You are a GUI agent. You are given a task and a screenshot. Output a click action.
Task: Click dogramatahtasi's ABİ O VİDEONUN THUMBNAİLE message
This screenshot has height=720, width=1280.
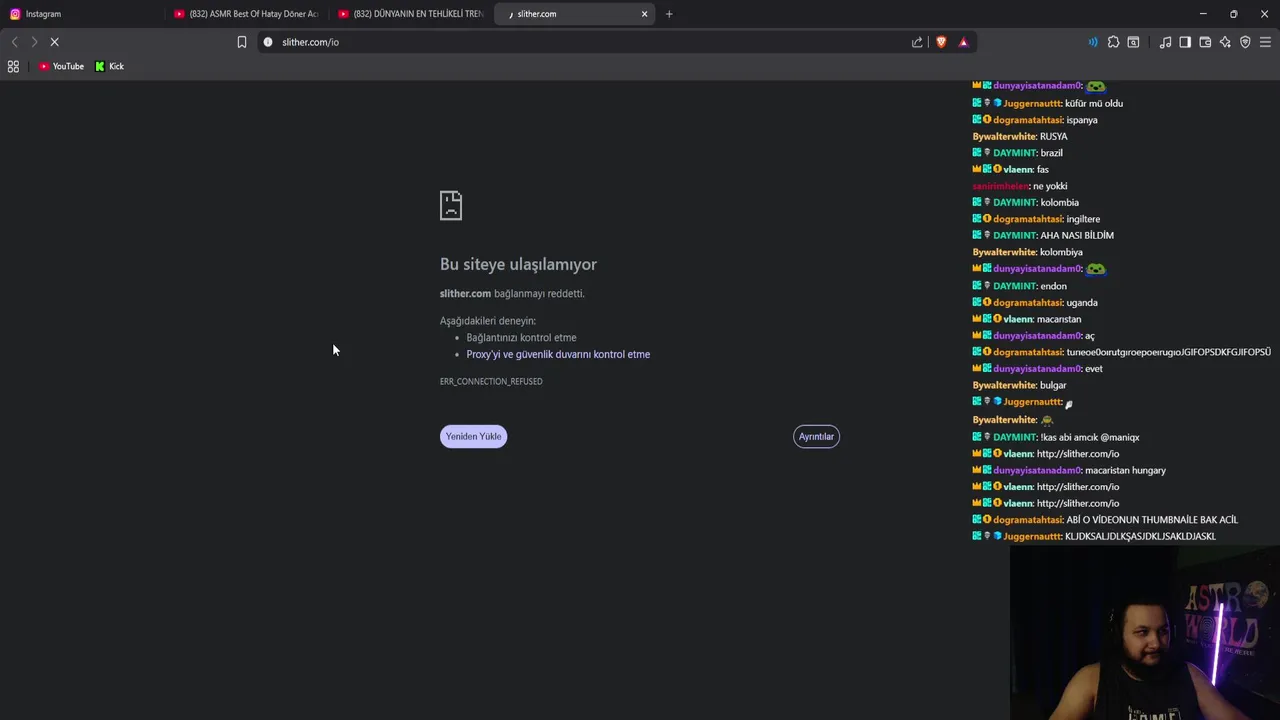click(1105, 520)
